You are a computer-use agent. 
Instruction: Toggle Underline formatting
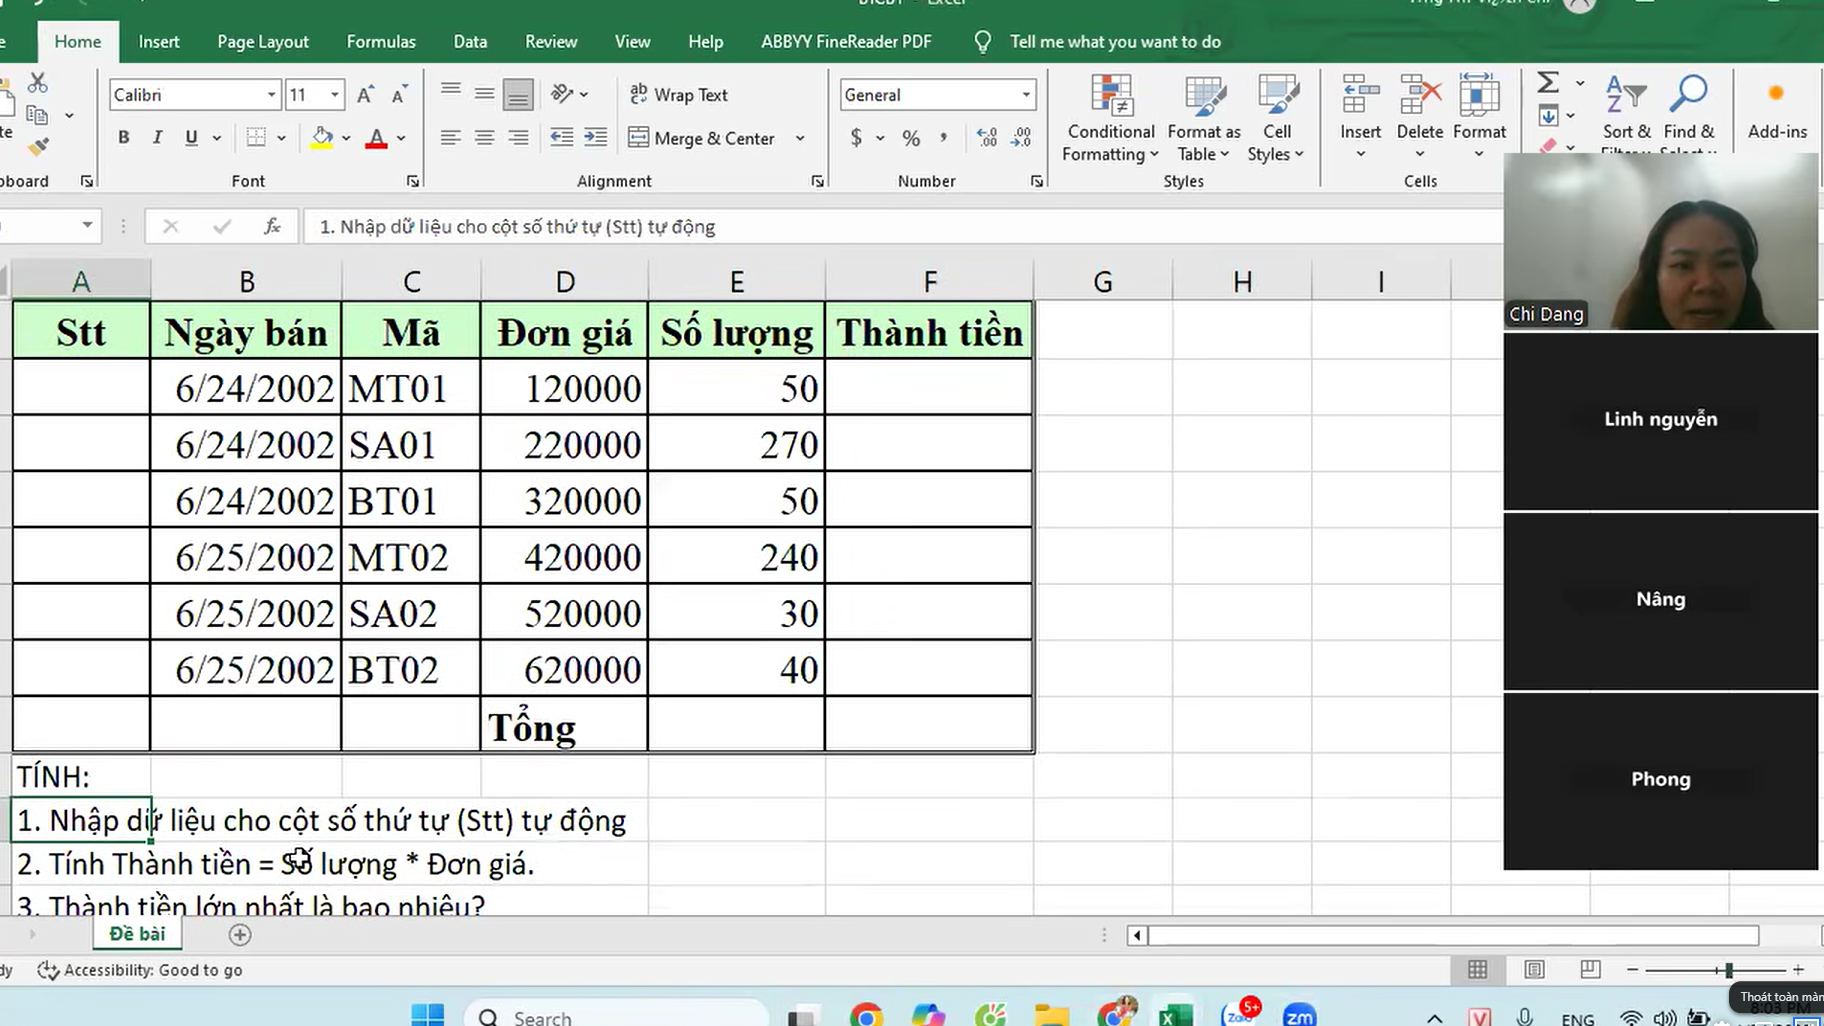pyautogui.click(x=191, y=138)
